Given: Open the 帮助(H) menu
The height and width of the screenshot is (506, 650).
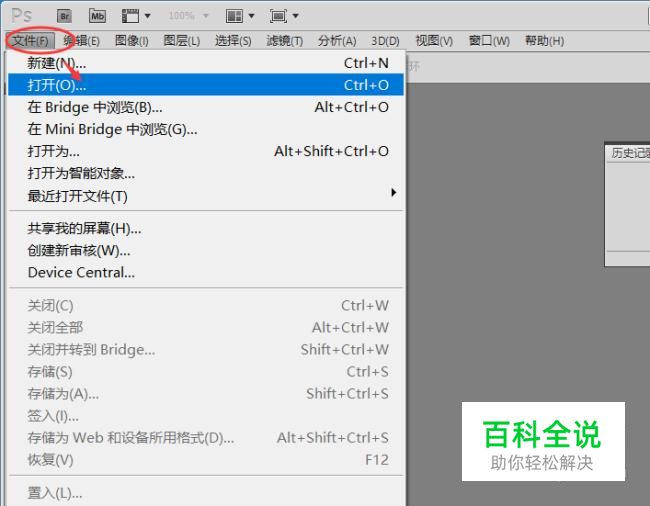Looking at the screenshot, I should pos(544,41).
